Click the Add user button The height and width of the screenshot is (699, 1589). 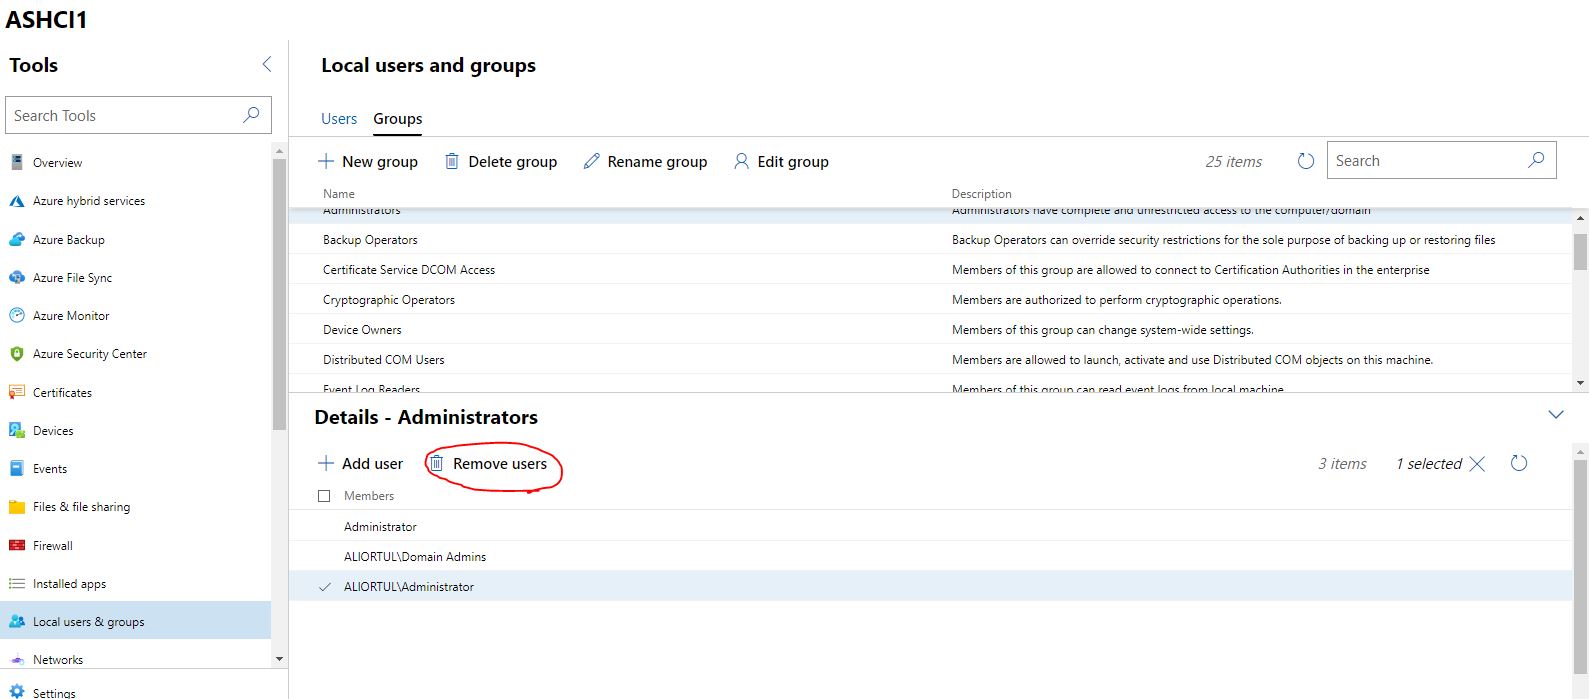click(x=361, y=464)
